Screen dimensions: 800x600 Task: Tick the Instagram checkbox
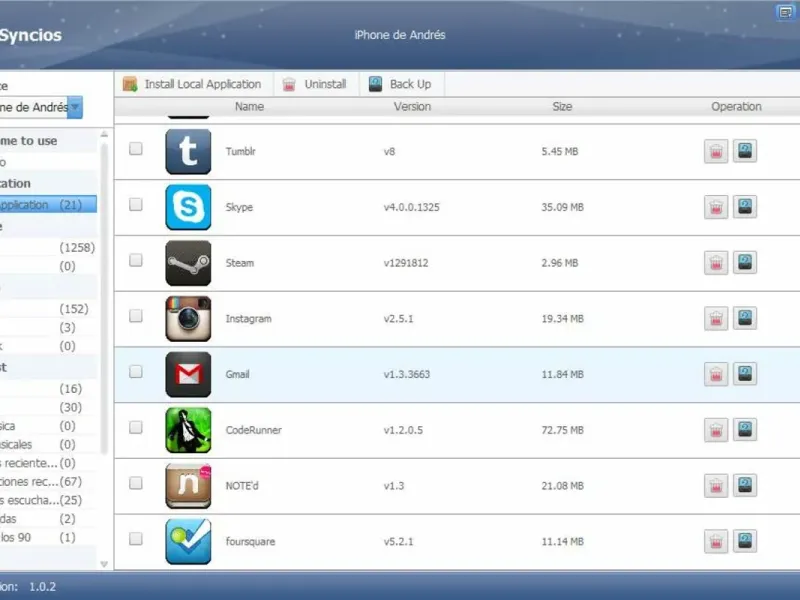coord(136,316)
